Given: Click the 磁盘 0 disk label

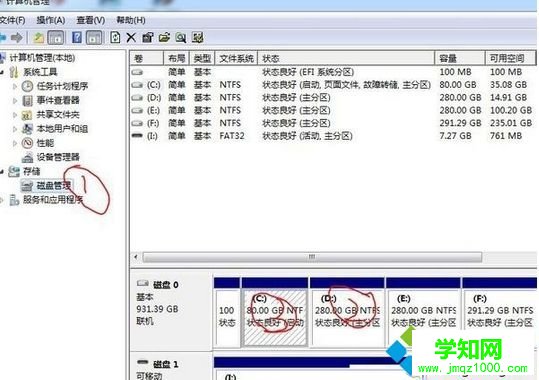Looking at the screenshot, I should click(x=165, y=285).
